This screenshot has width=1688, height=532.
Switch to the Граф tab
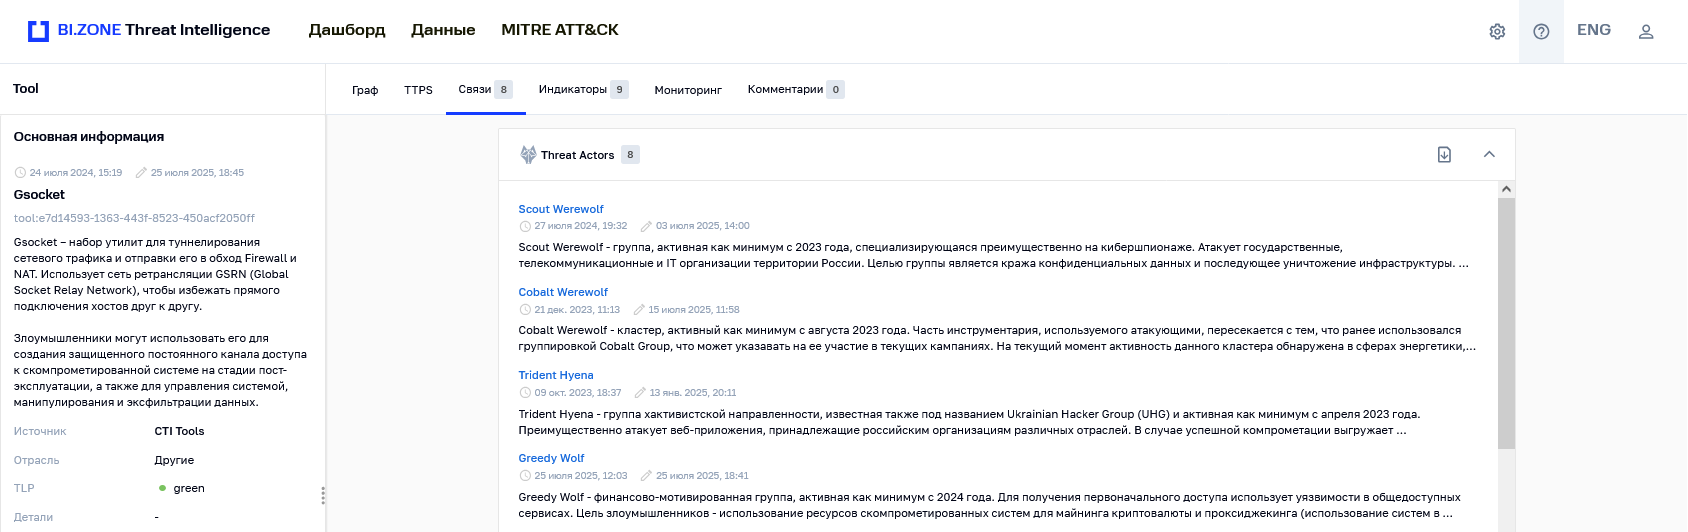pyautogui.click(x=365, y=90)
